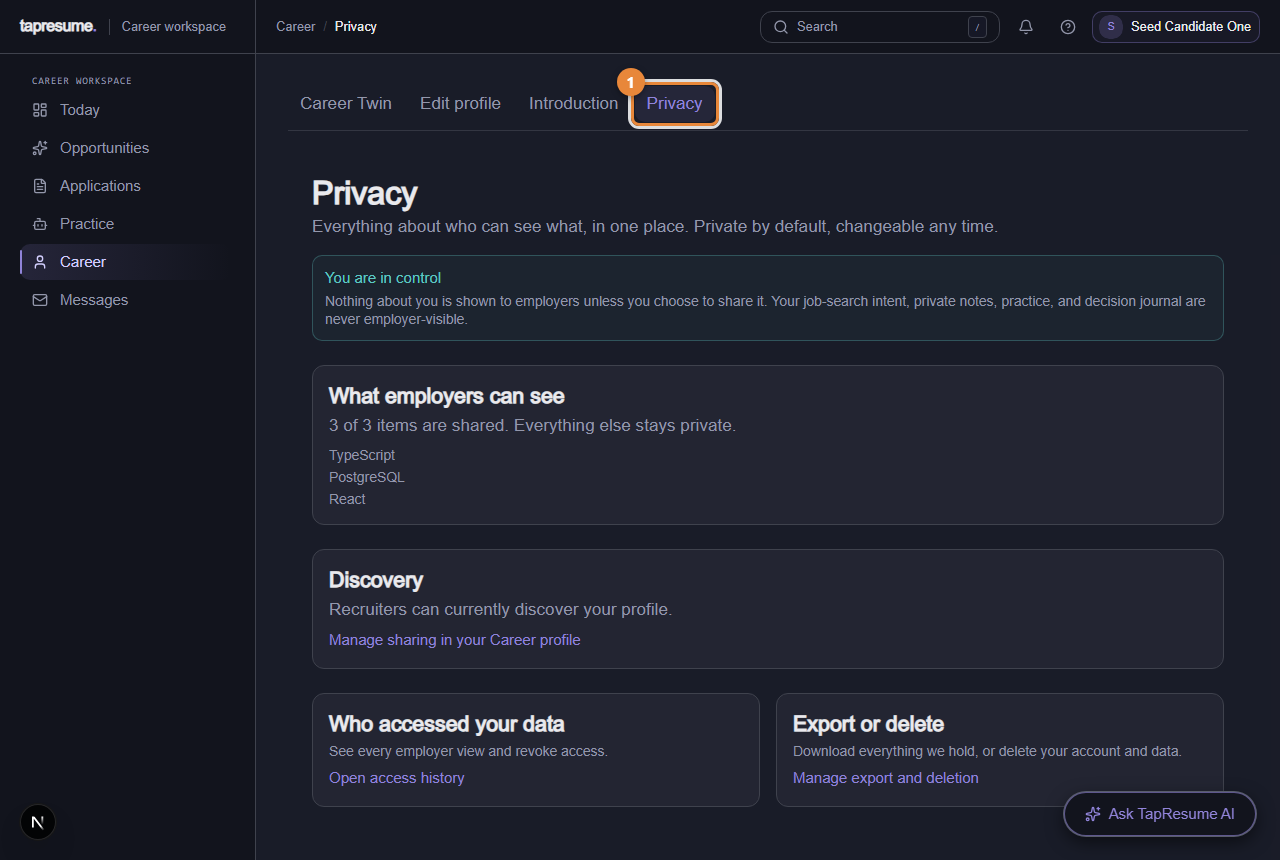Screen dimensions: 1280x860
Task: Select Career in the sidebar
Action: pos(128,262)
